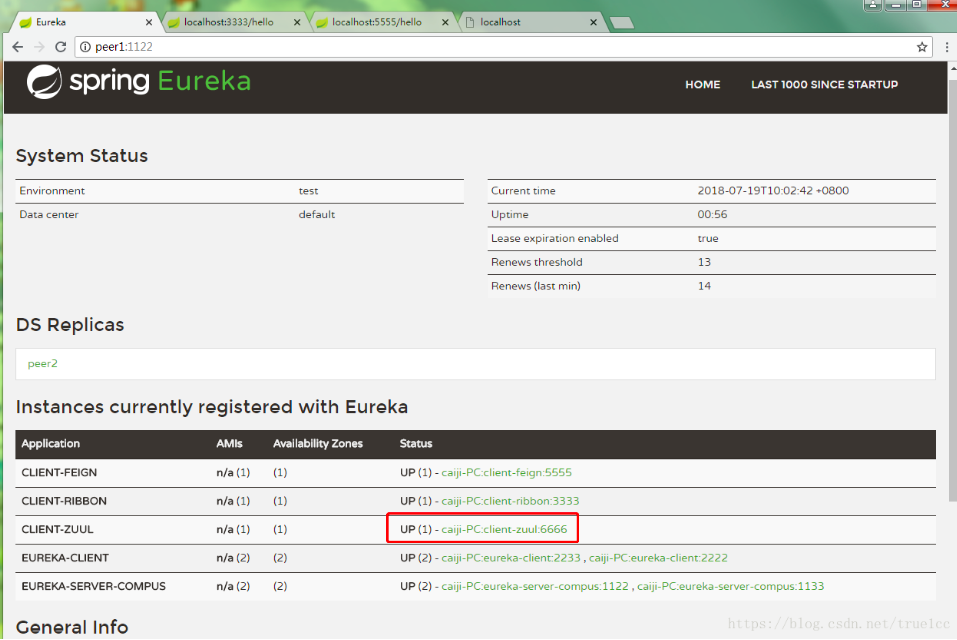The width and height of the screenshot is (957, 640).
Task: Click the Environment value test
Action: [x=308, y=190]
